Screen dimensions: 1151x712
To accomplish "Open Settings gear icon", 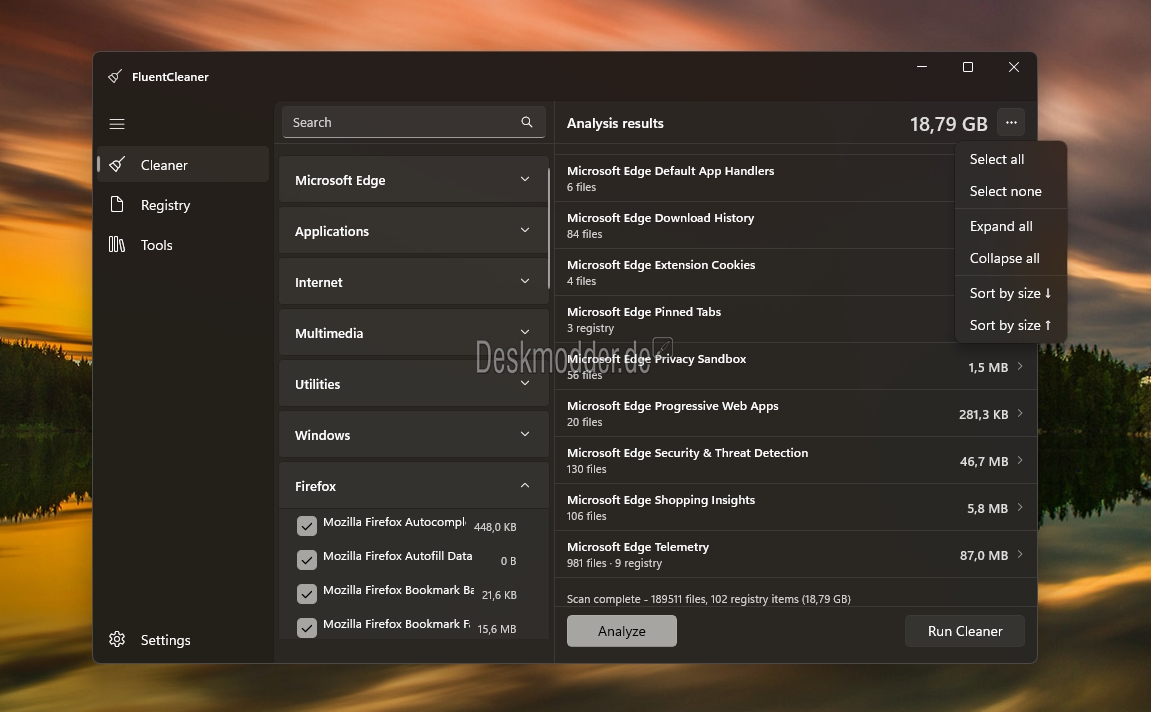I will (x=118, y=640).
